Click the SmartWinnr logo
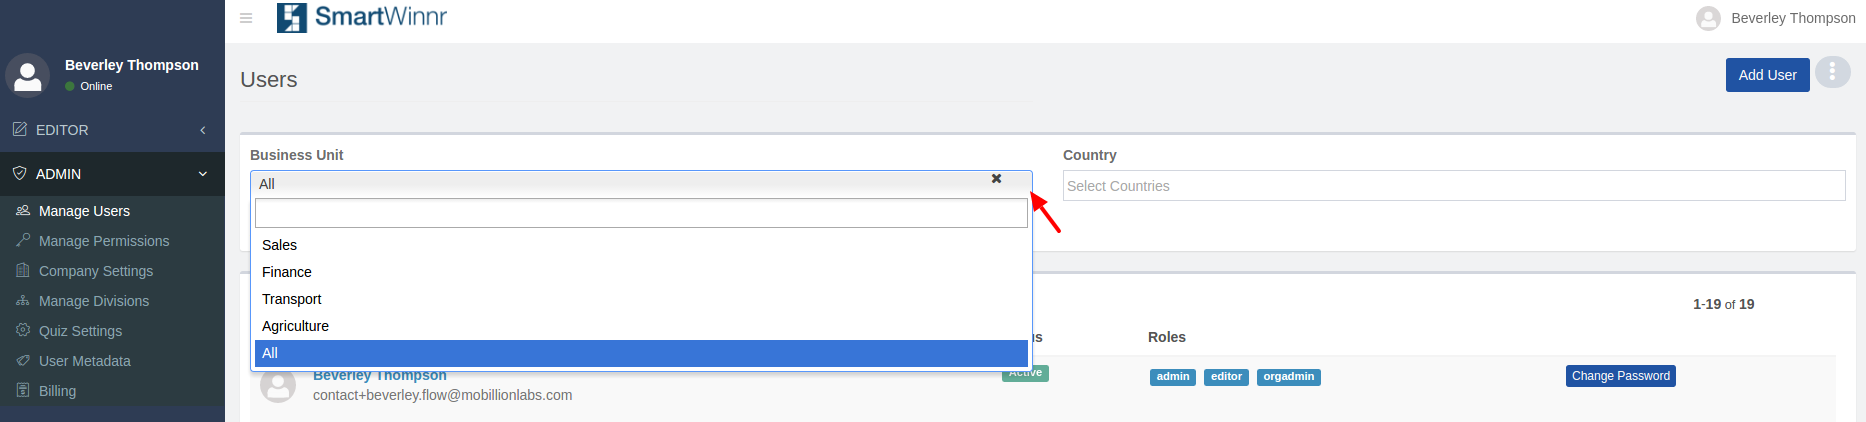This screenshot has width=1866, height=422. pos(362,17)
